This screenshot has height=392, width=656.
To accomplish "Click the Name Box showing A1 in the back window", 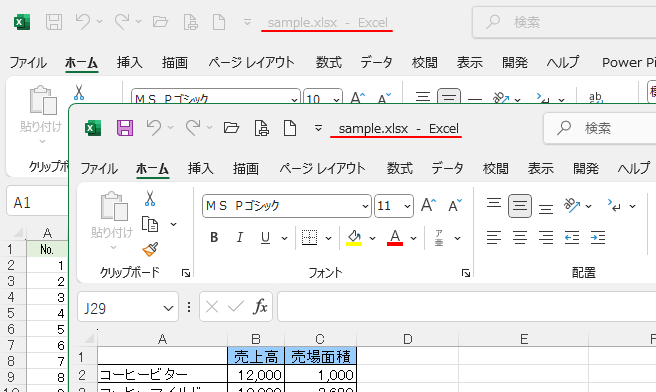I will coord(38,202).
